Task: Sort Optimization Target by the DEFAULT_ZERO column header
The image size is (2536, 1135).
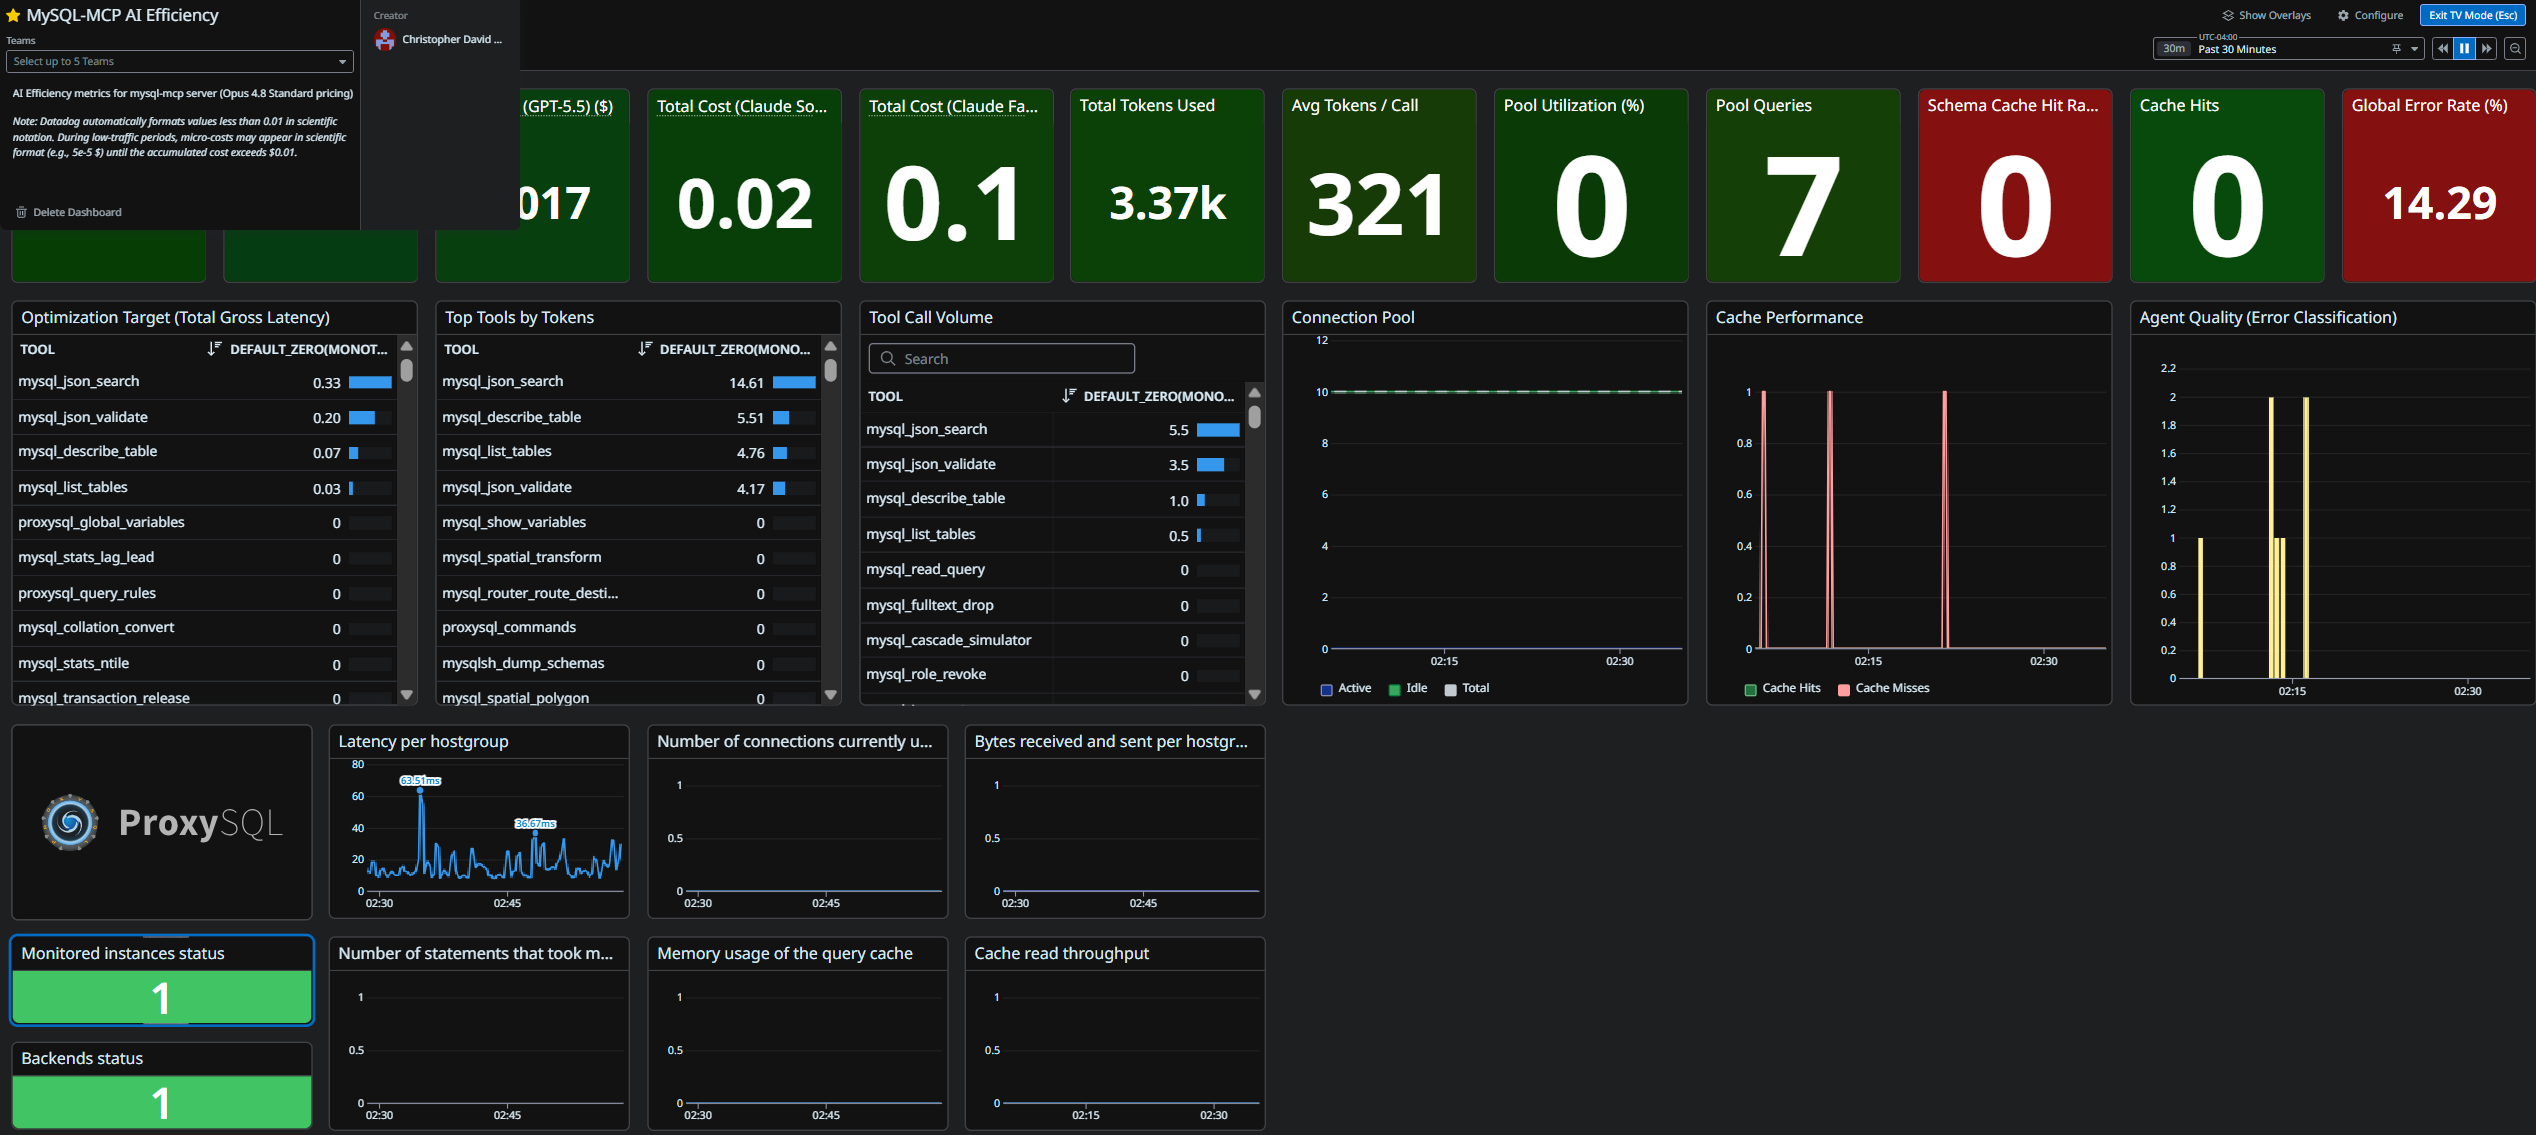Action: tap(309, 349)
